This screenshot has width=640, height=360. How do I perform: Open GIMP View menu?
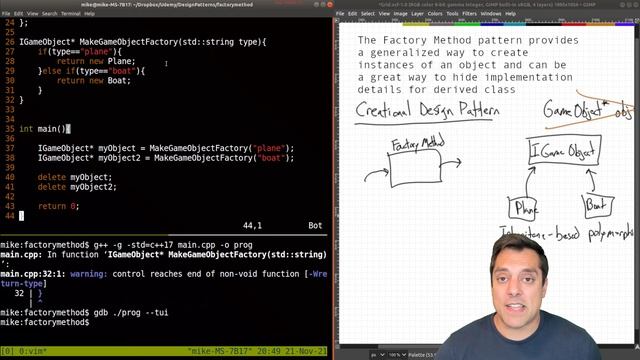click(384, 13)
